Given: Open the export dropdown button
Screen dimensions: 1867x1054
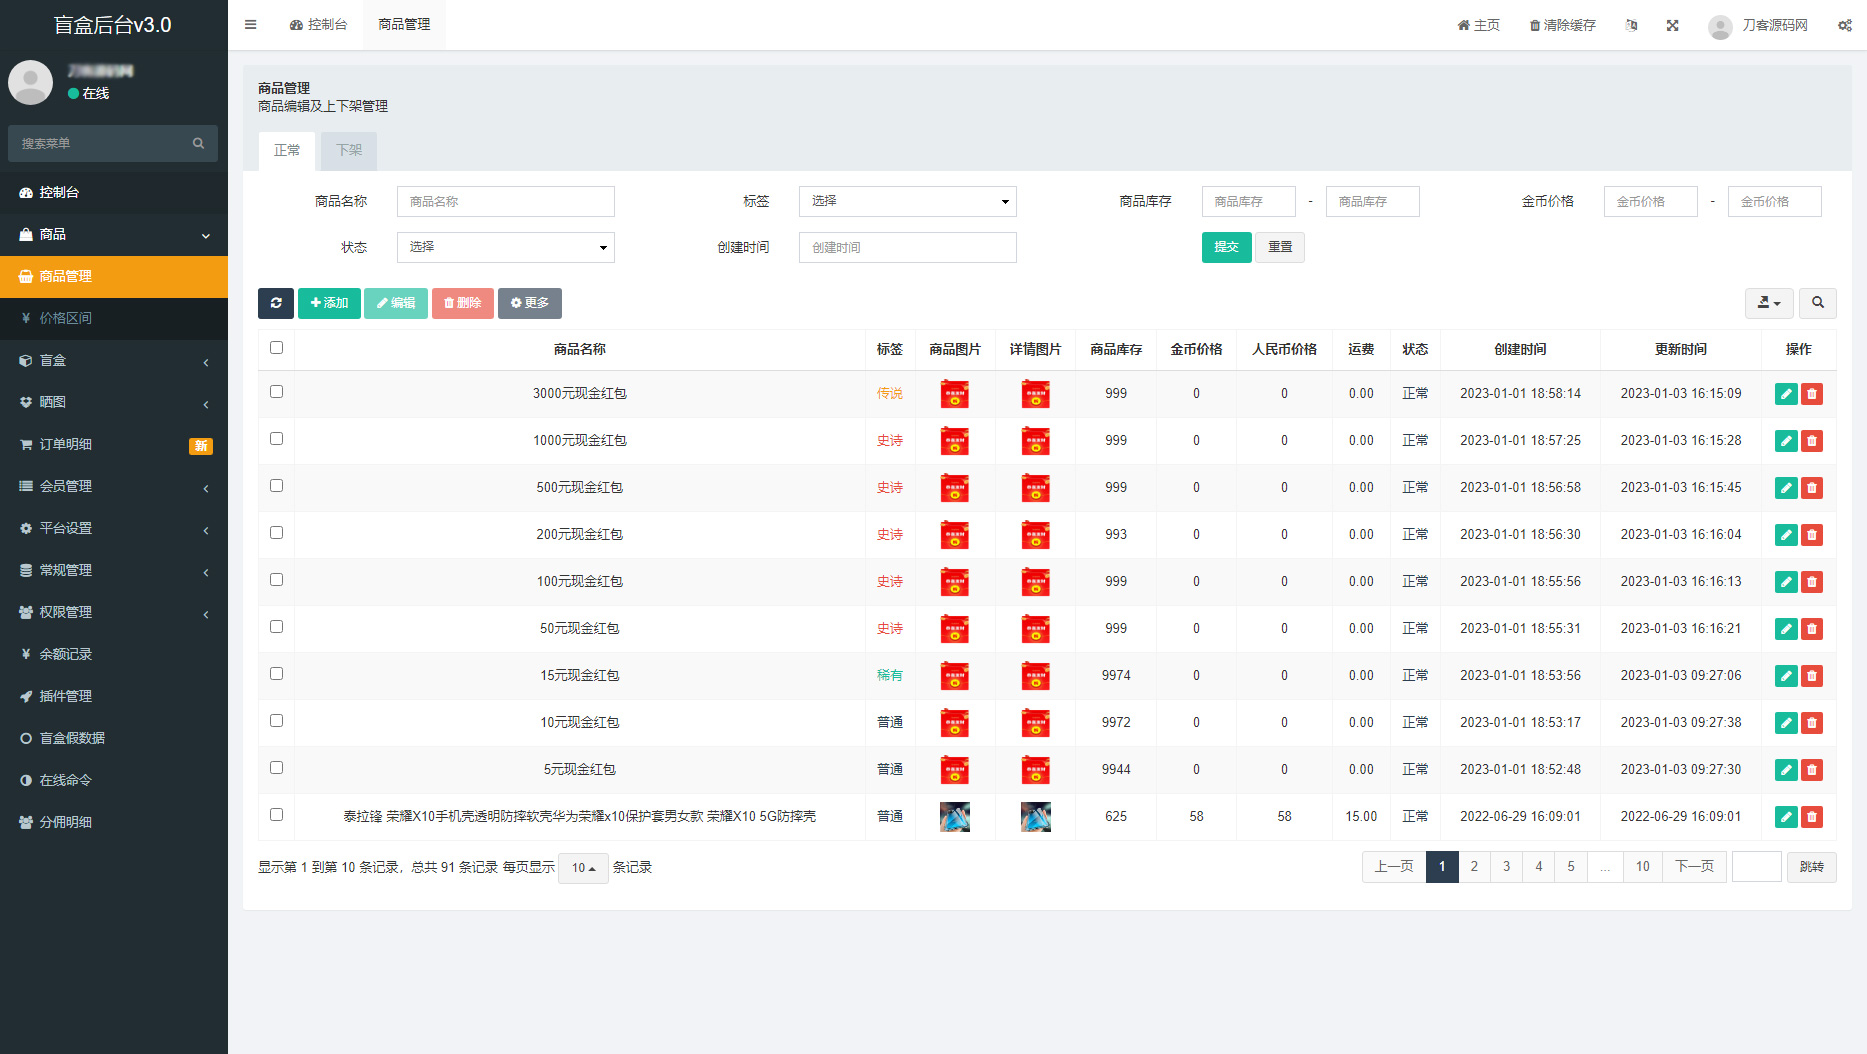Looking at the screenshot, I should (x=1768, y=303).
